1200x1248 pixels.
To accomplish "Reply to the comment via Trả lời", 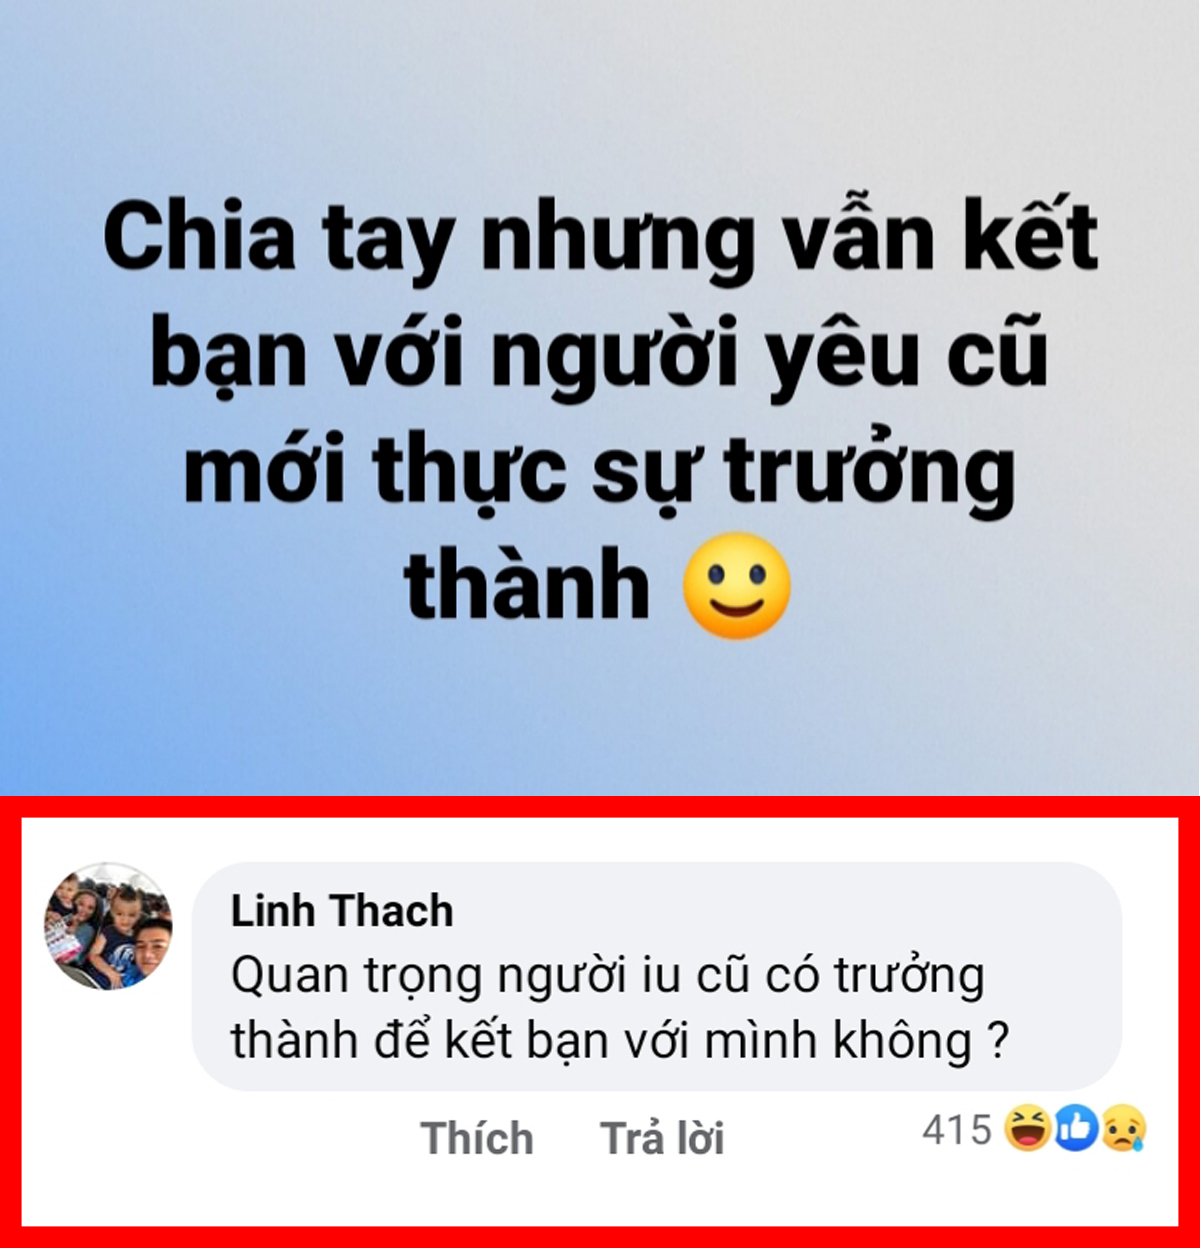I will tap(662, 1139).
